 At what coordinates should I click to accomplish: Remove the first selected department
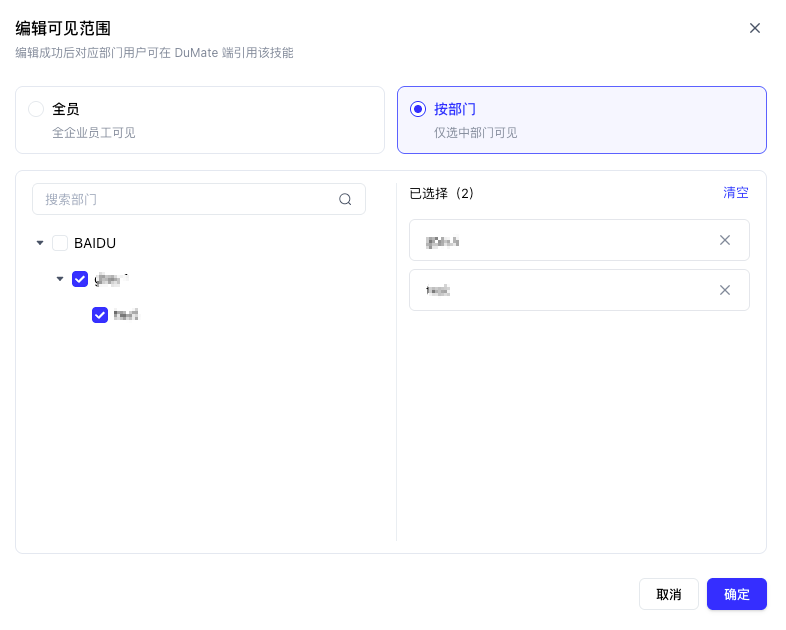[725, 240]
